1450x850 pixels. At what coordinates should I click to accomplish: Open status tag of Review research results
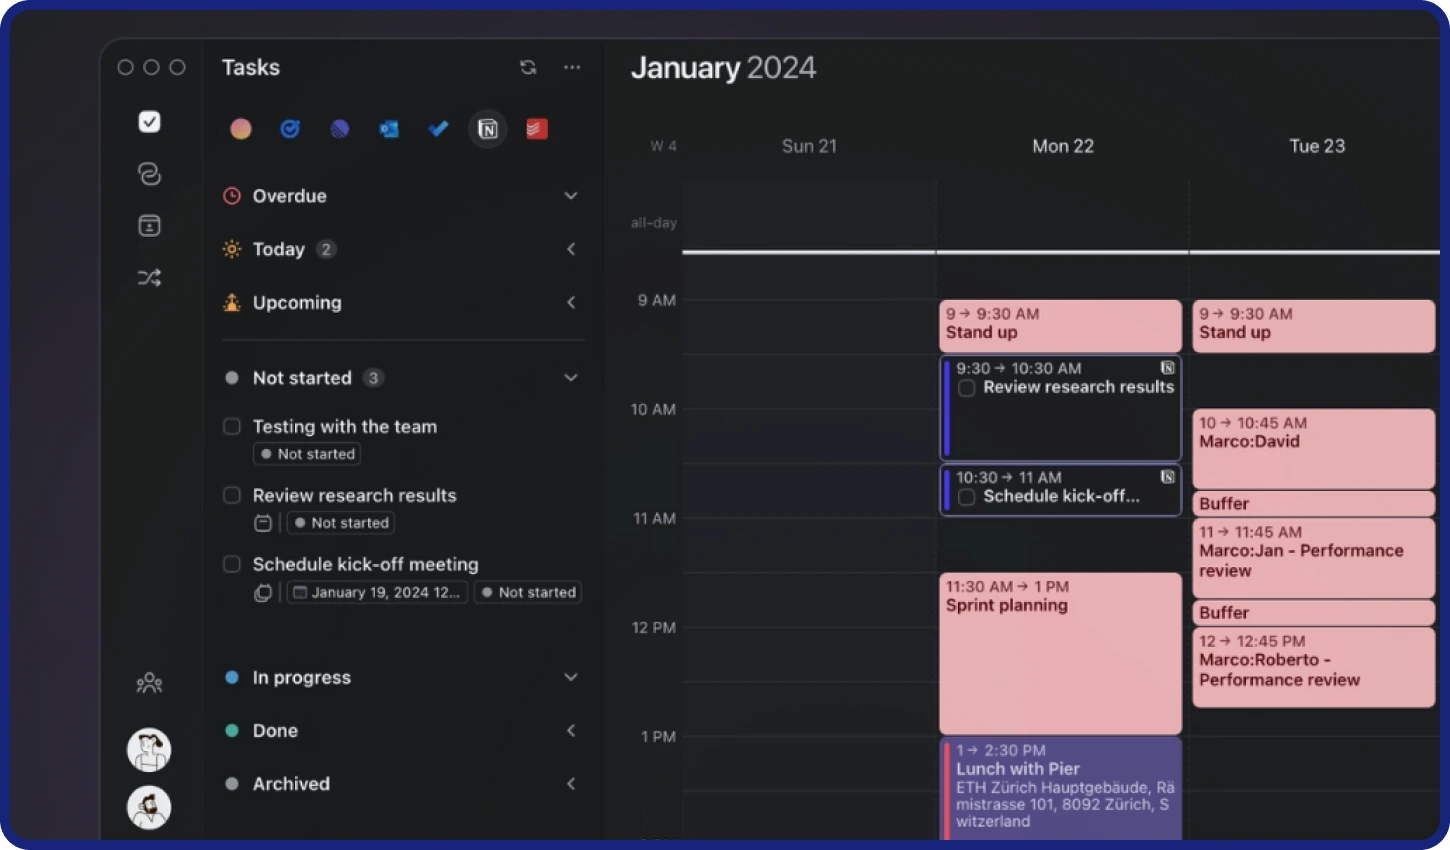(341, 523)
